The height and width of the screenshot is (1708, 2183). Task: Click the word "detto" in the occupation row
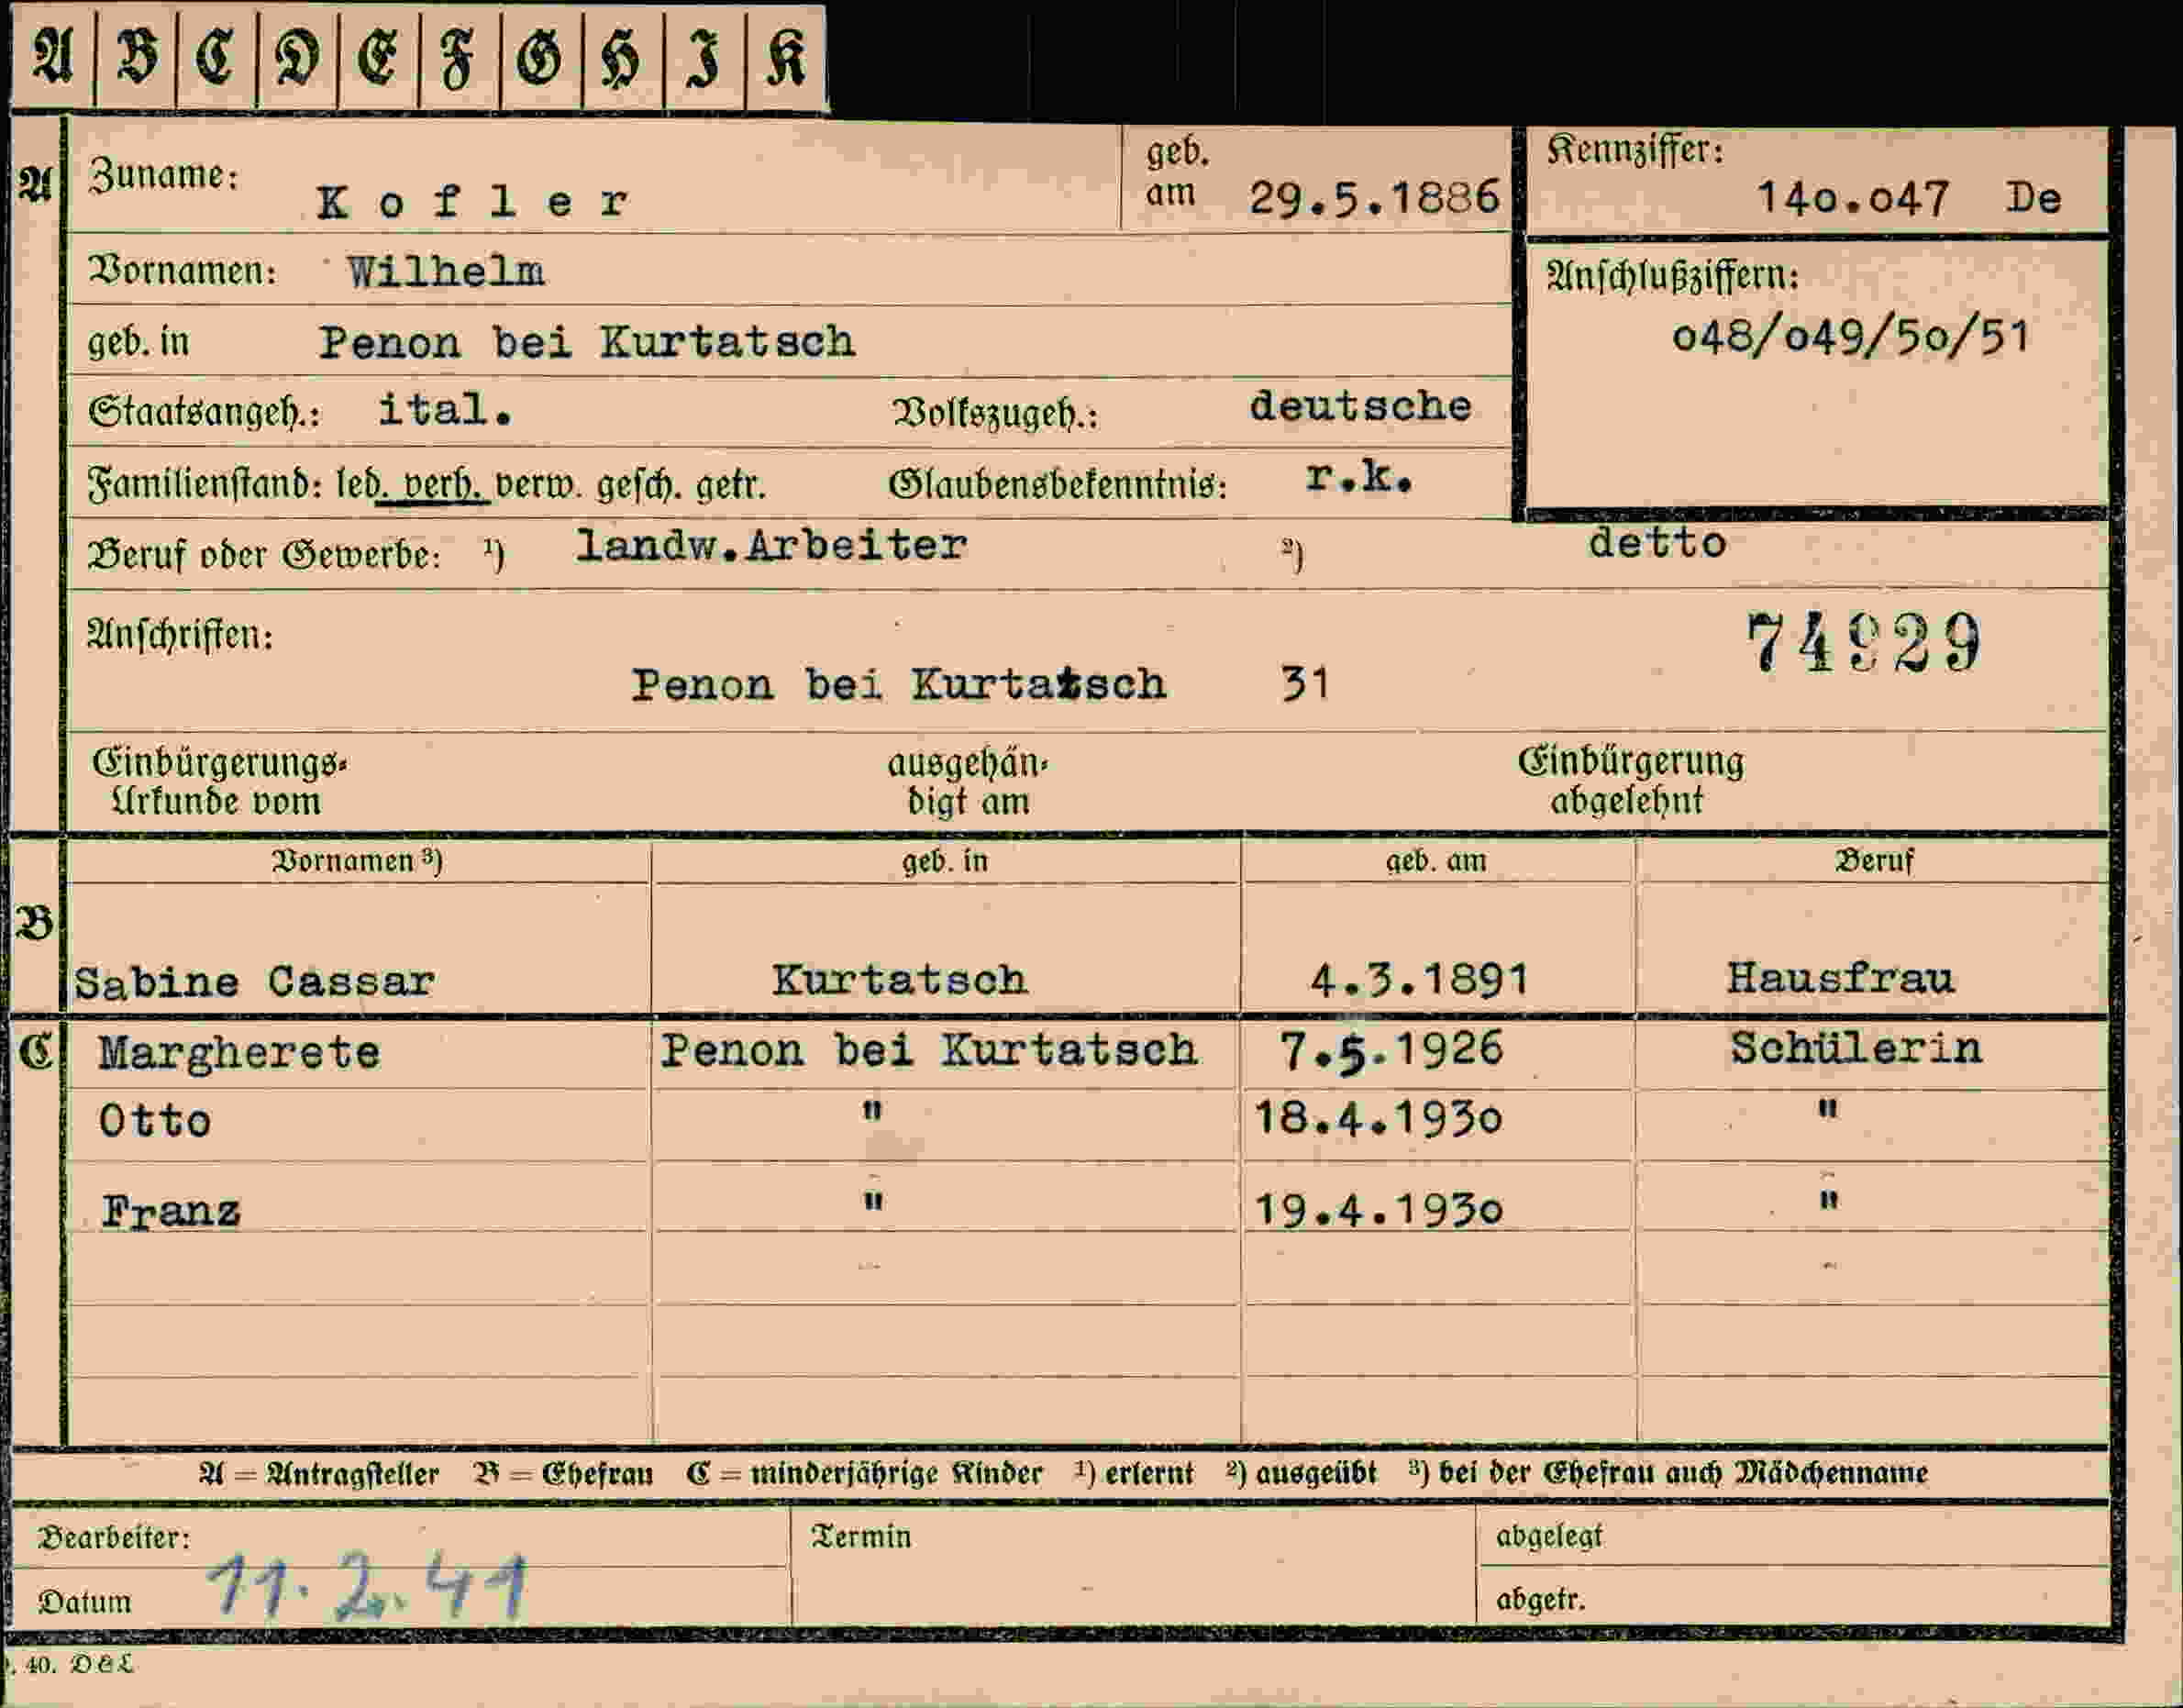(1657, 542)
